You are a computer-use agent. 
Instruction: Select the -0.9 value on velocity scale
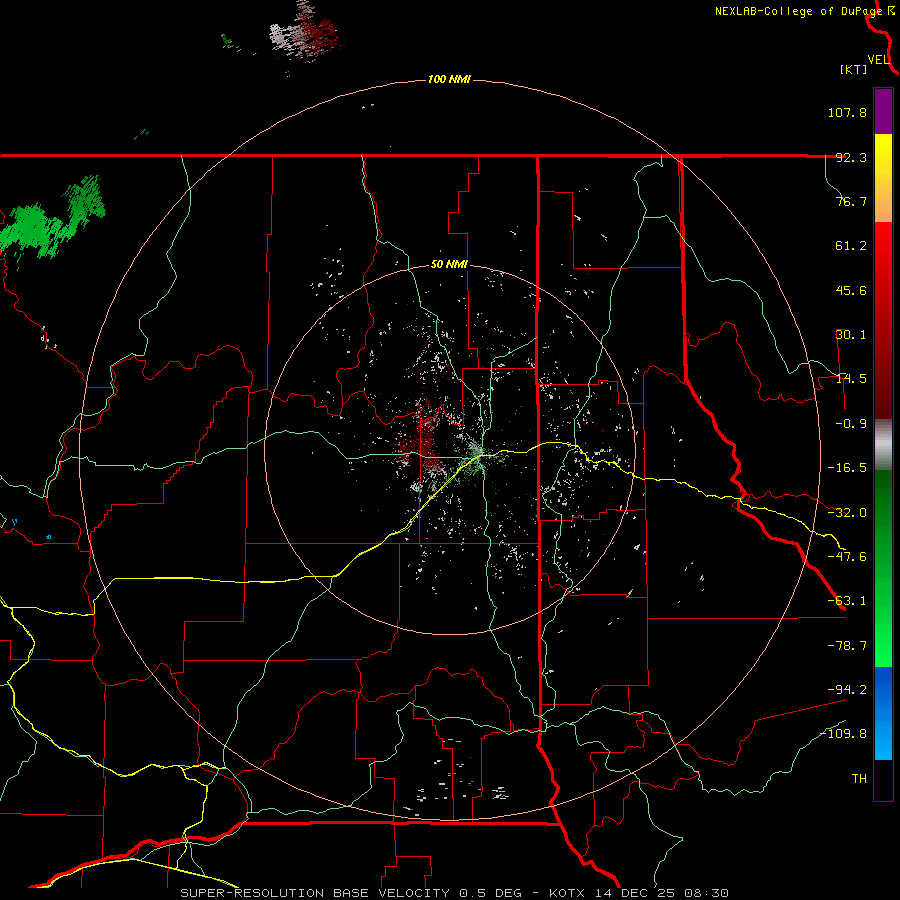coord(851,424)
